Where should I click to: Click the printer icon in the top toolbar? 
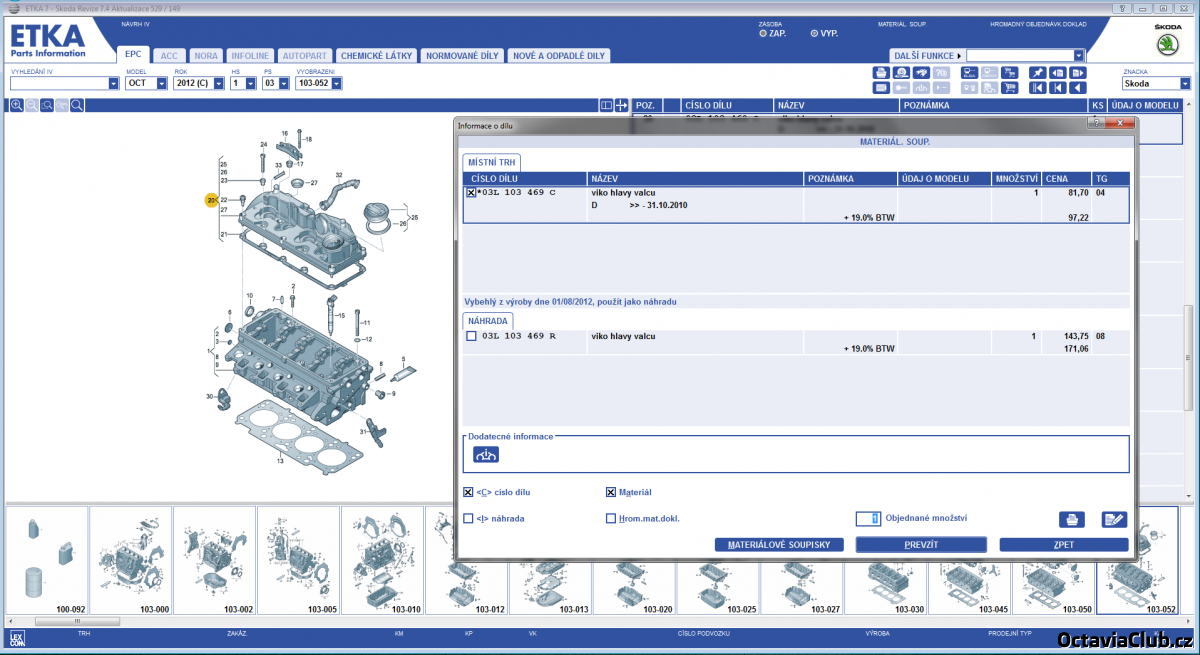click(x=881, y=73)
